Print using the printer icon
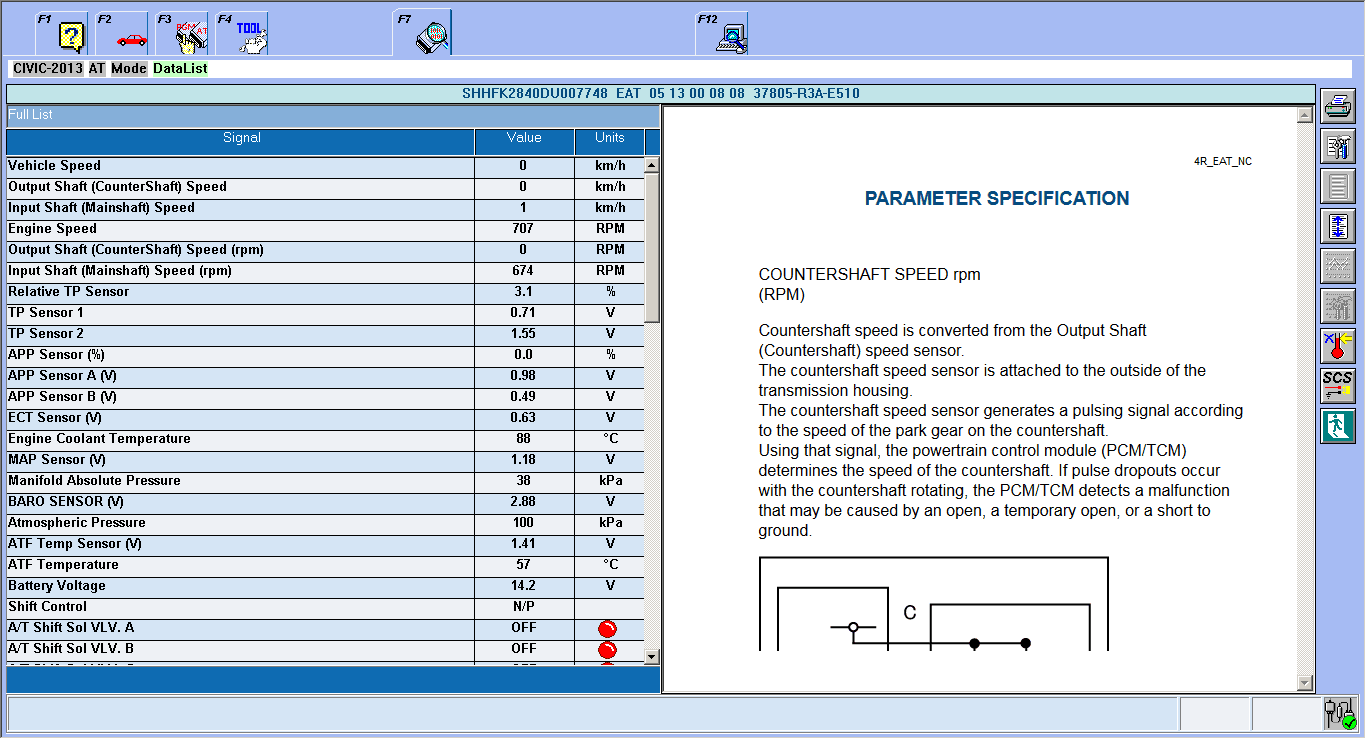 [1338, 106]
